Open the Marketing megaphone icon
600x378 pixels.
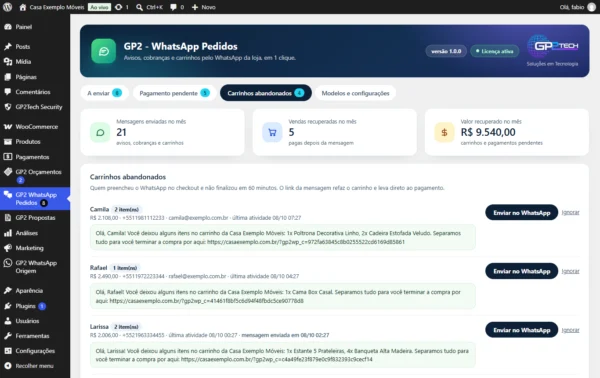pos(8,248)
